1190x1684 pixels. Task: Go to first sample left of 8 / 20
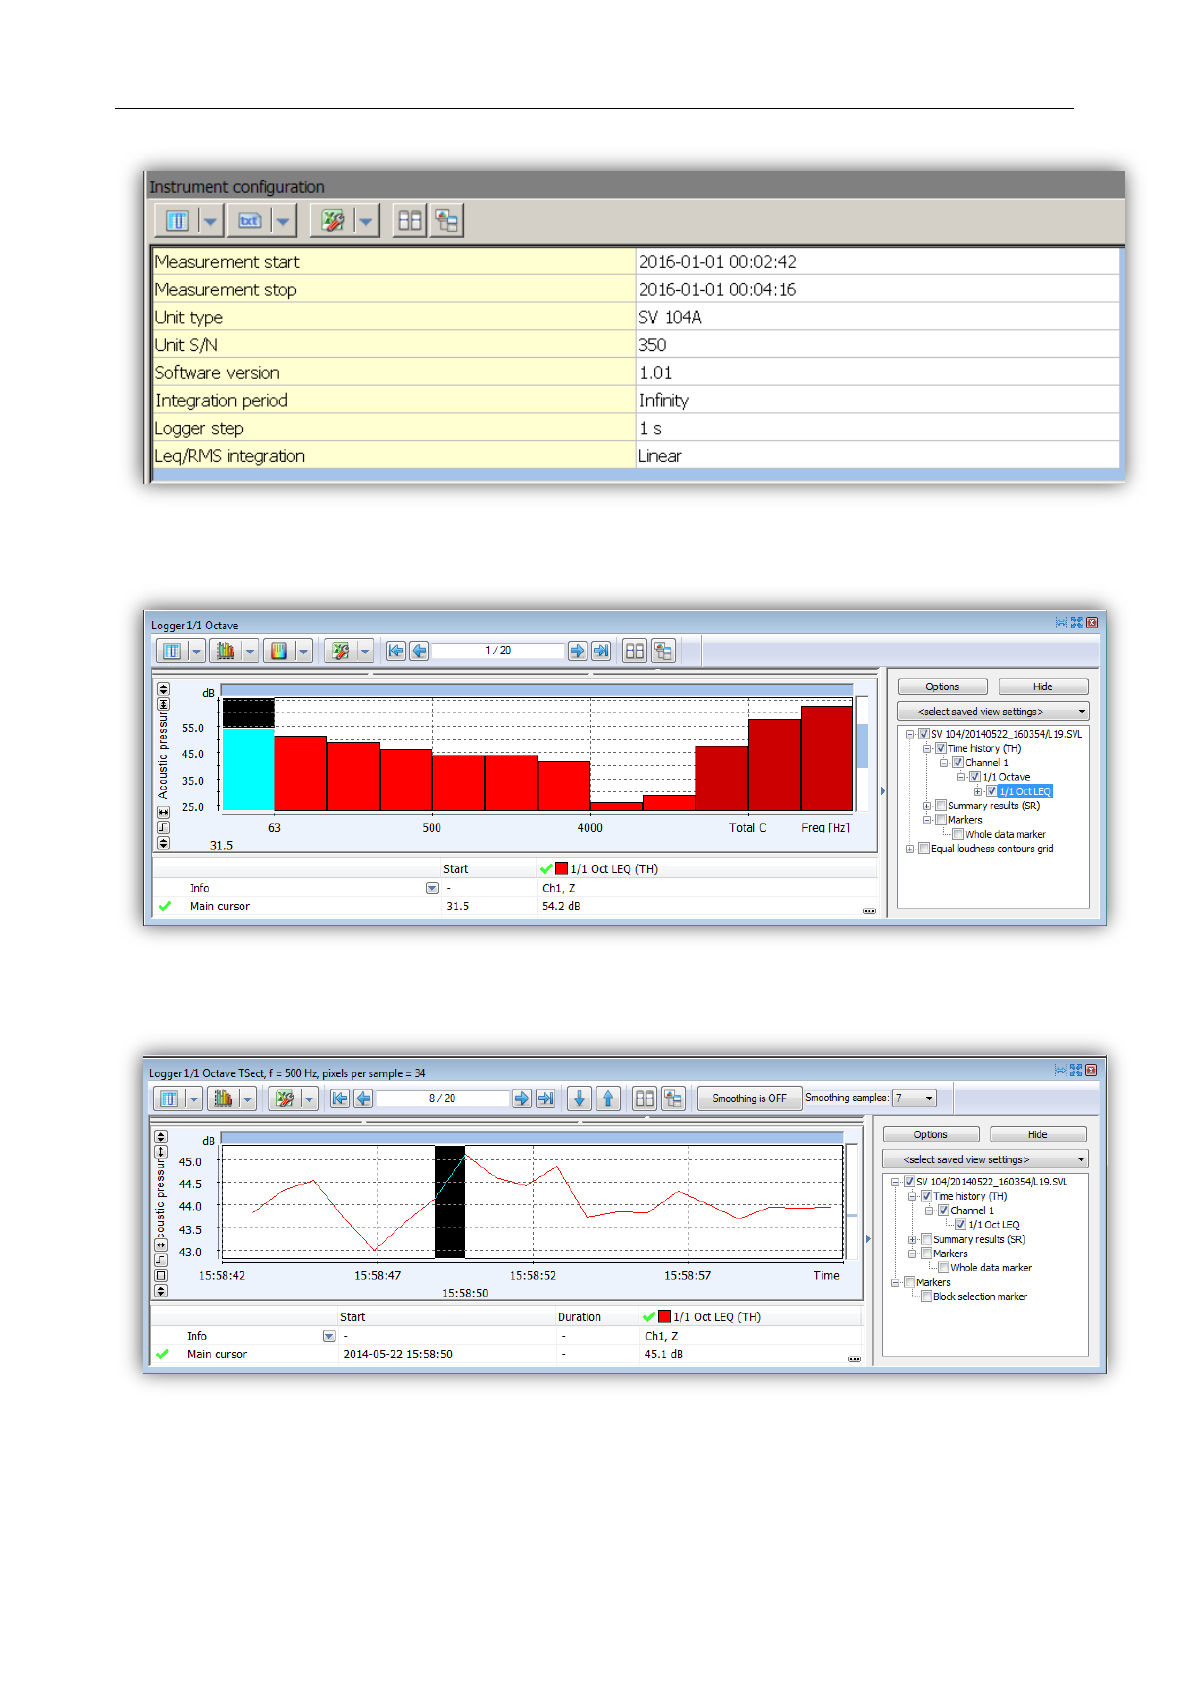(340, 1098)
